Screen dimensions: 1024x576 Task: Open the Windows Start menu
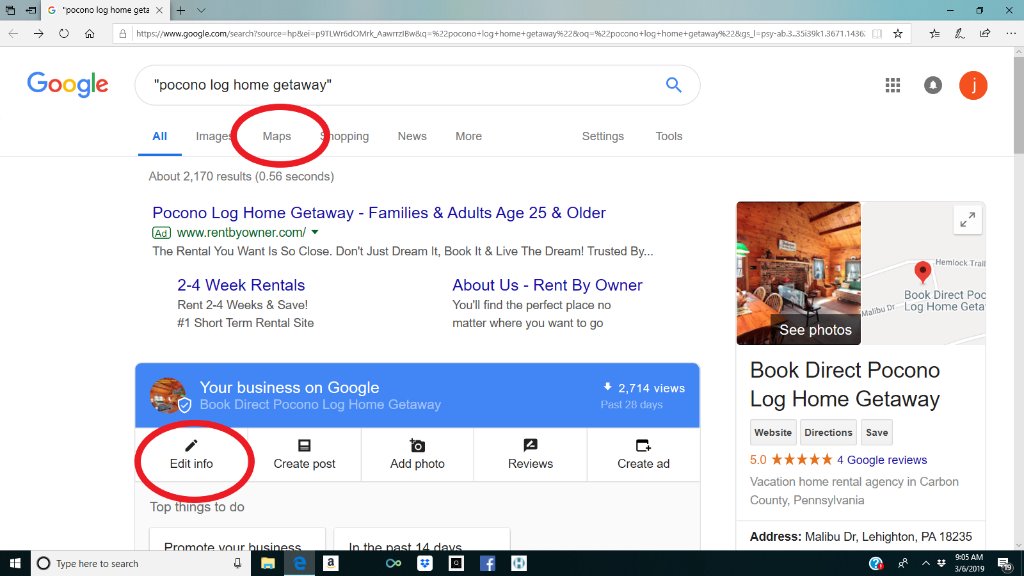(x=15, y=563)
